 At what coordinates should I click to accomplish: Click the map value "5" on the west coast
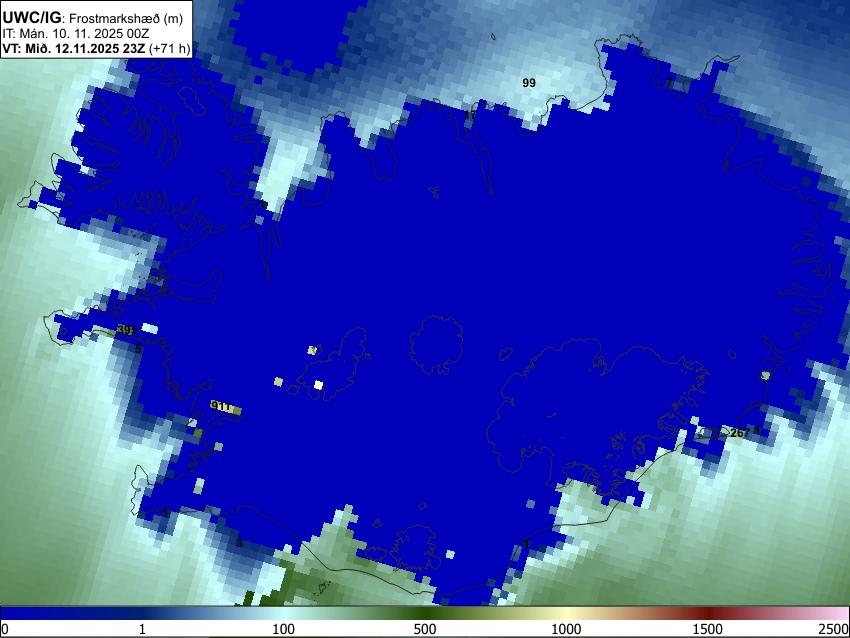(x=138, y=349)
